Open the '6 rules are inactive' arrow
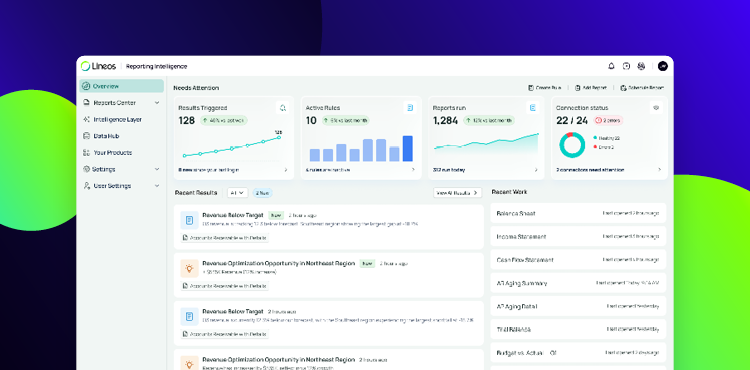Viewport: 750px width, 370px height. click(x=413, y=170)
